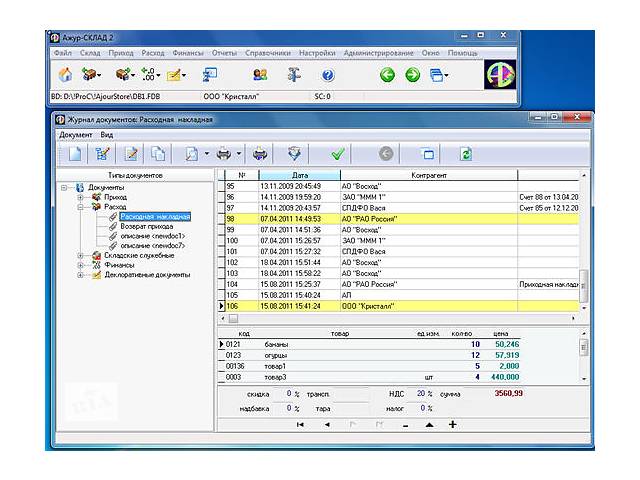Image resolution: width=640 pixels, height=480 pixels.
Task: Open the warehouse boxes icon in main toolbar
Action: (x=89, y=75)
